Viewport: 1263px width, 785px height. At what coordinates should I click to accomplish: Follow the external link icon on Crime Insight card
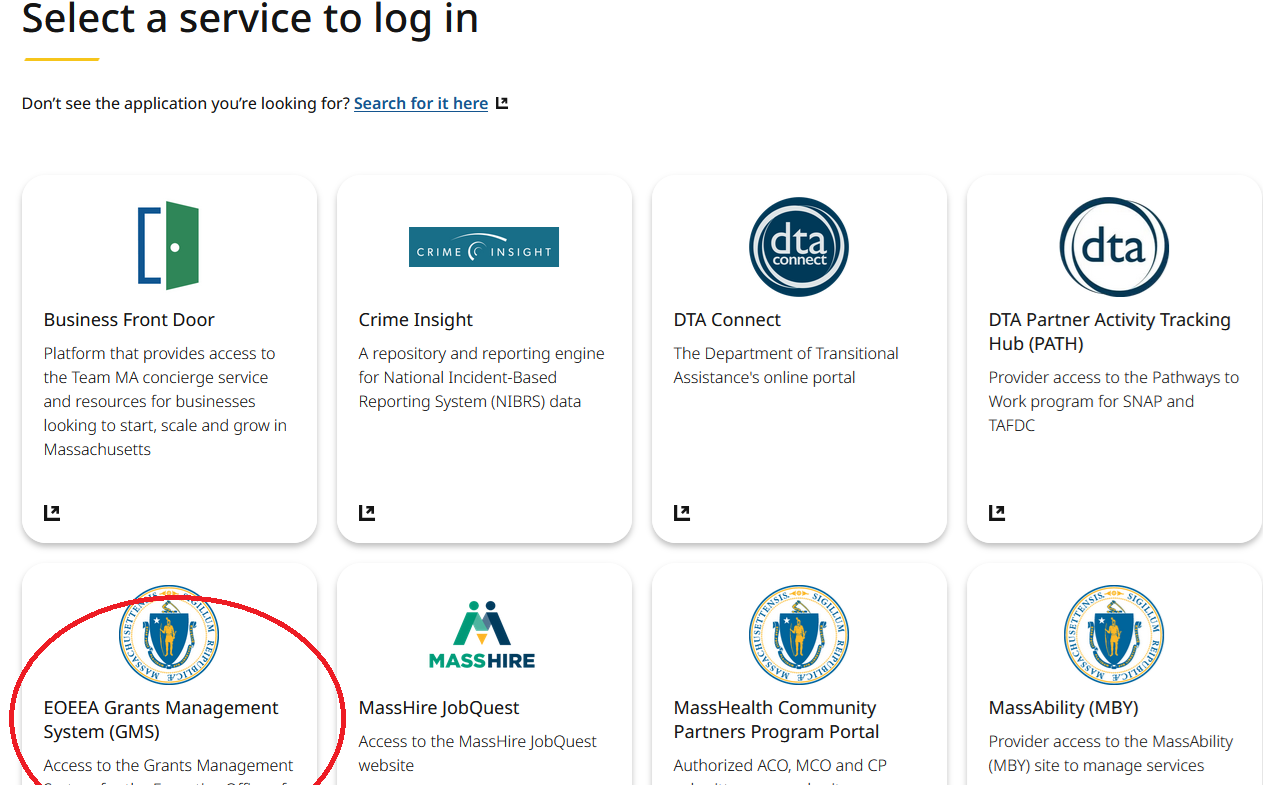pos(367,513)
